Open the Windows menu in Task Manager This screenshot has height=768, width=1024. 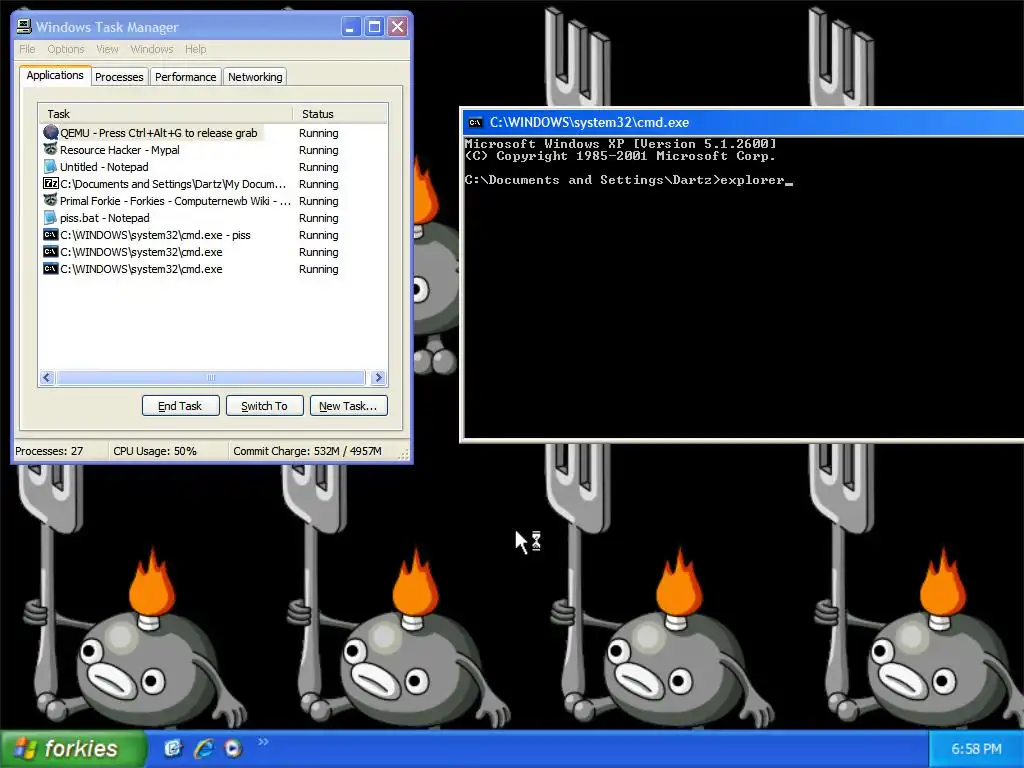click(x=152, y=49)
